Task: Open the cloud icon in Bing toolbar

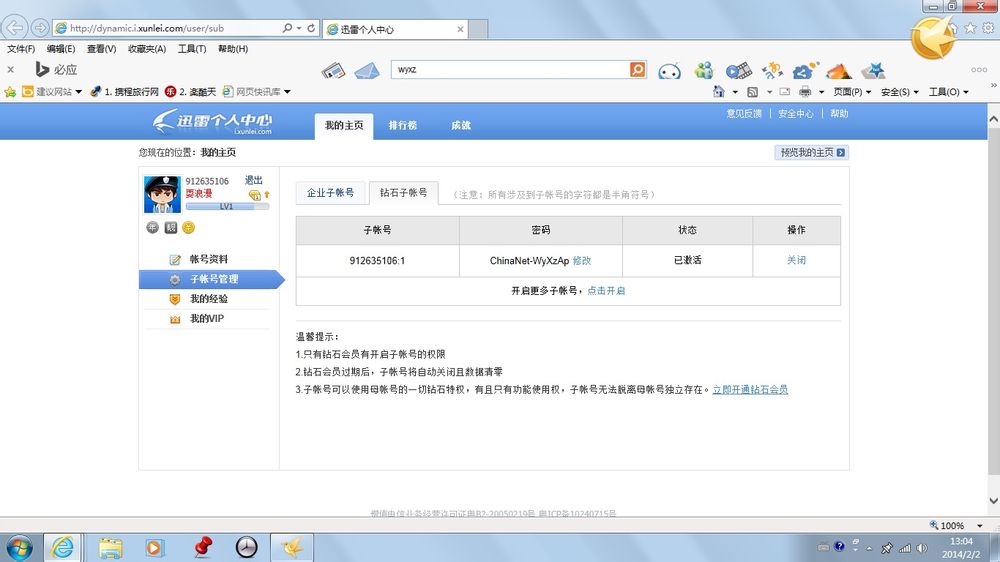Action: pos(805,70)
